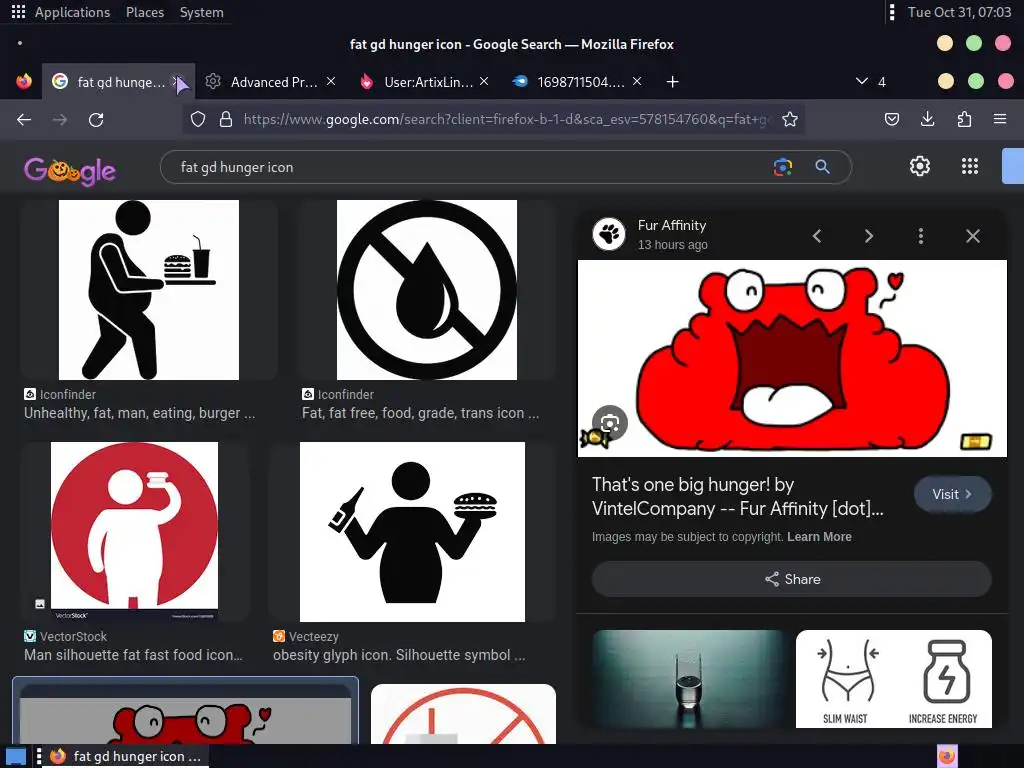This screenshot has width=1024, height=768.
Task: Open the Google apps grid
Action: pos(970,167)
